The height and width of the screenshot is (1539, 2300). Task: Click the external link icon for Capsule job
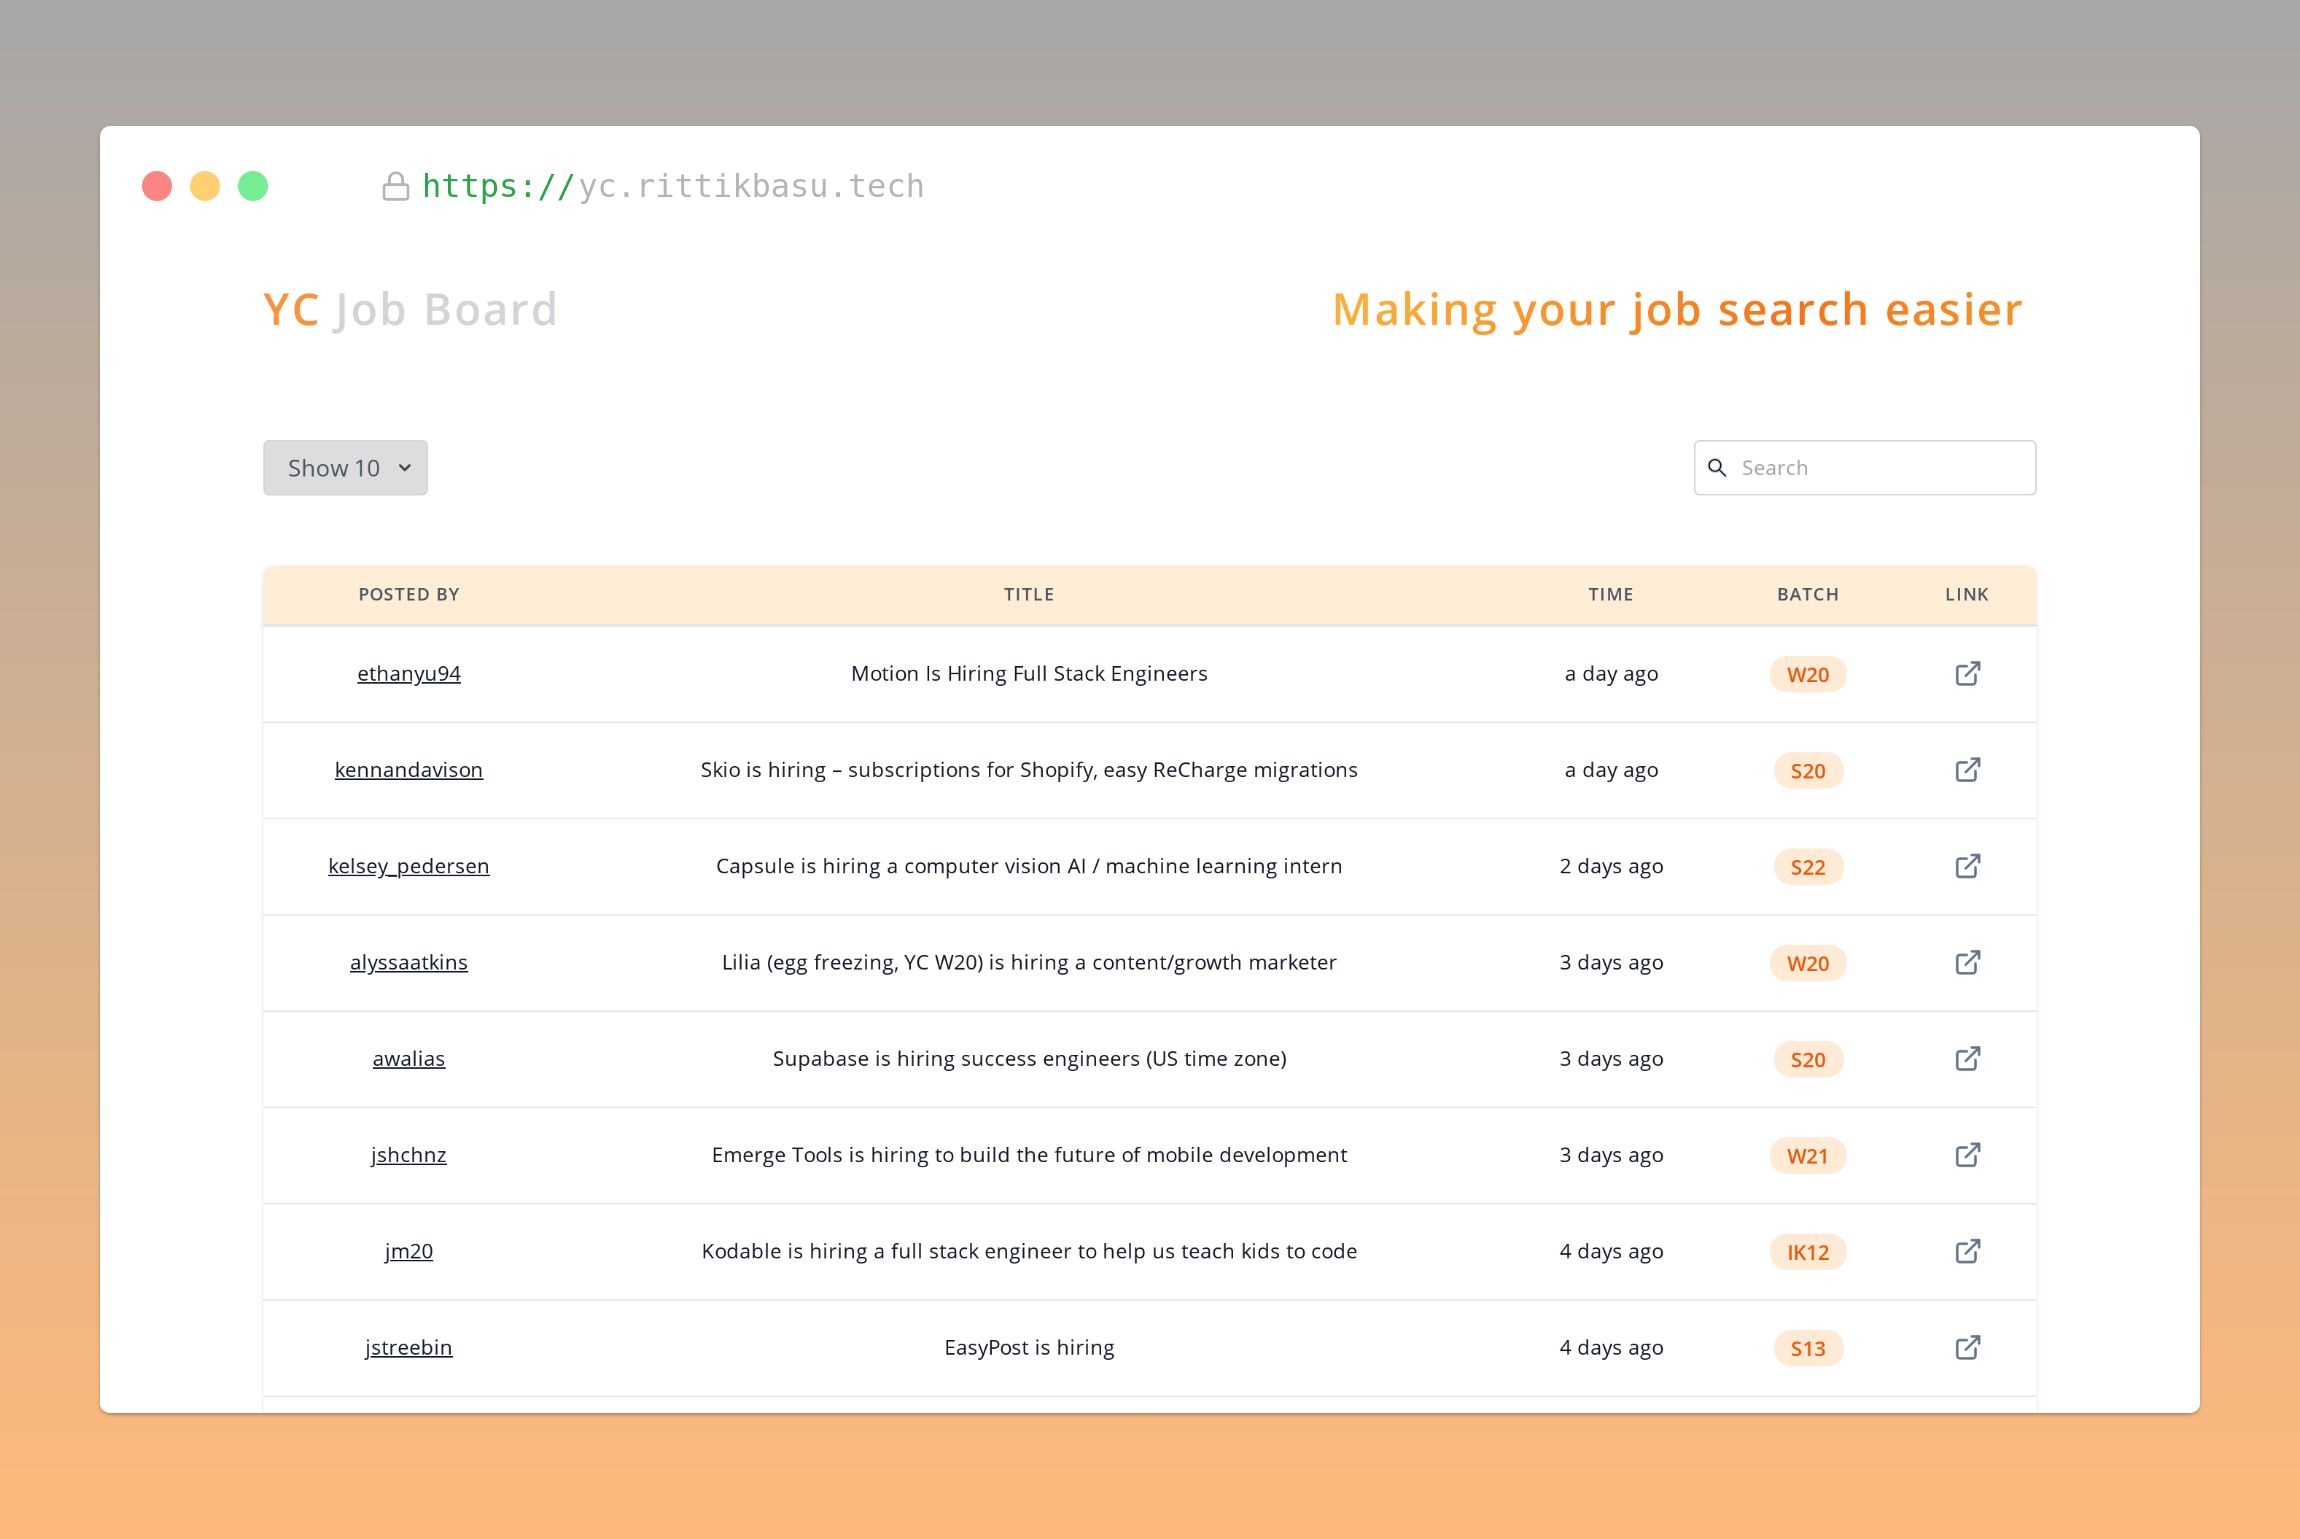1967,864
